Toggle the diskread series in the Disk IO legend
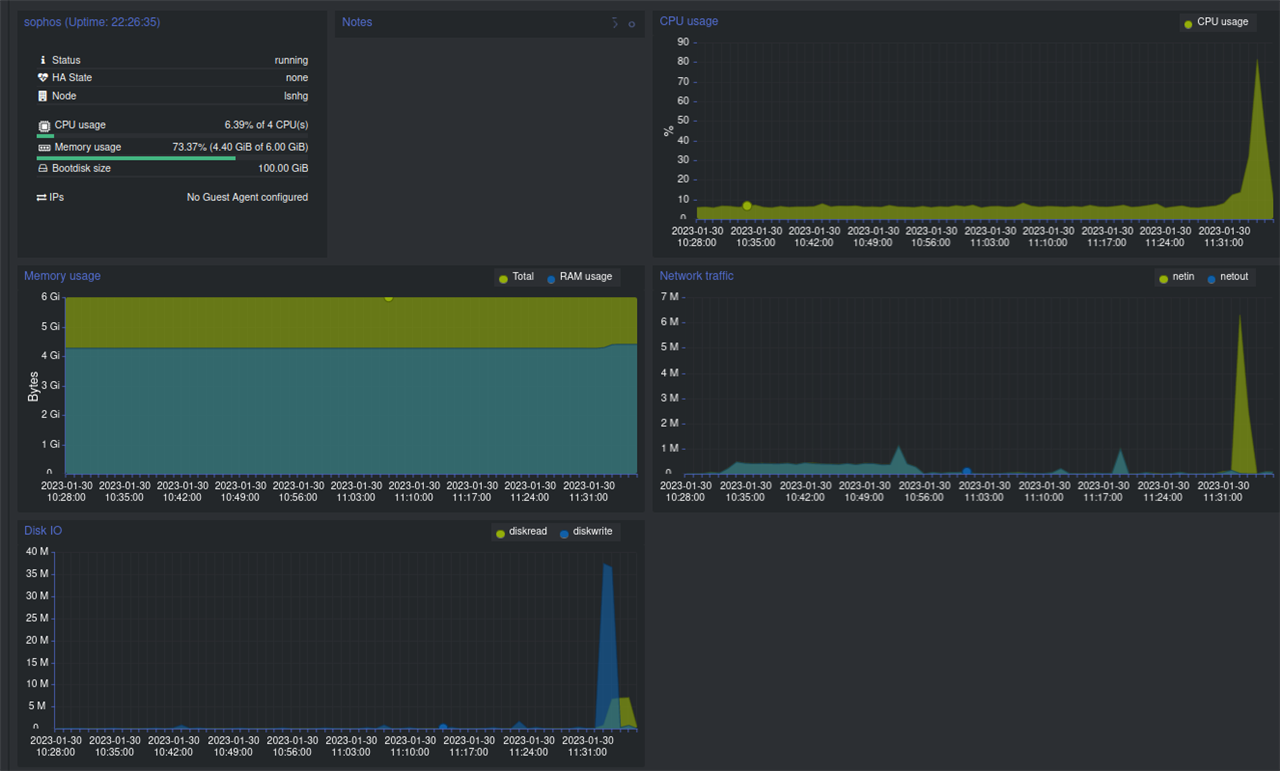The width and height of the screenshot is (1280, 771). pos(521,532)
